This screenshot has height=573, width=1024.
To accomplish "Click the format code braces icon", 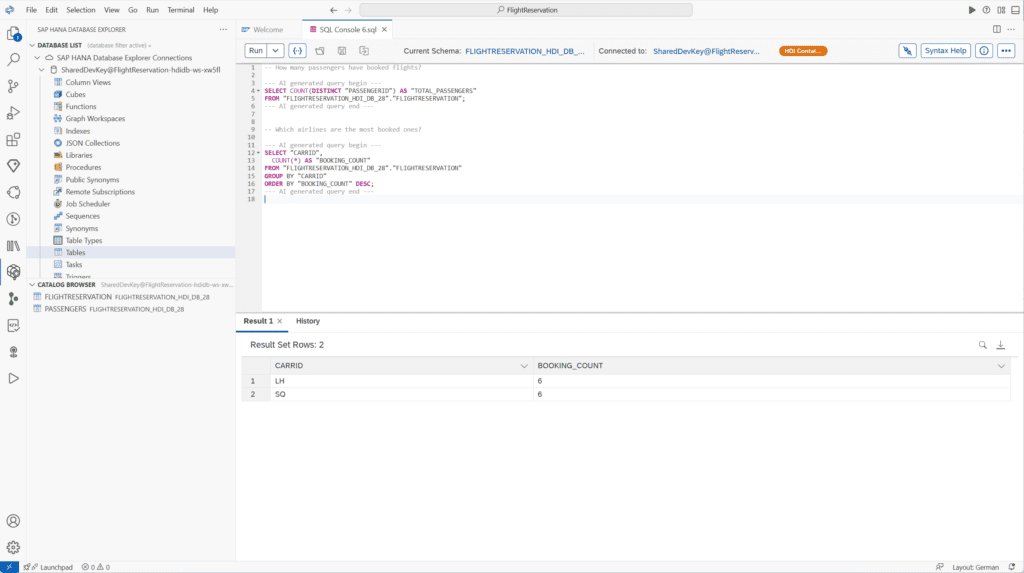I will (x=297, y=50).
